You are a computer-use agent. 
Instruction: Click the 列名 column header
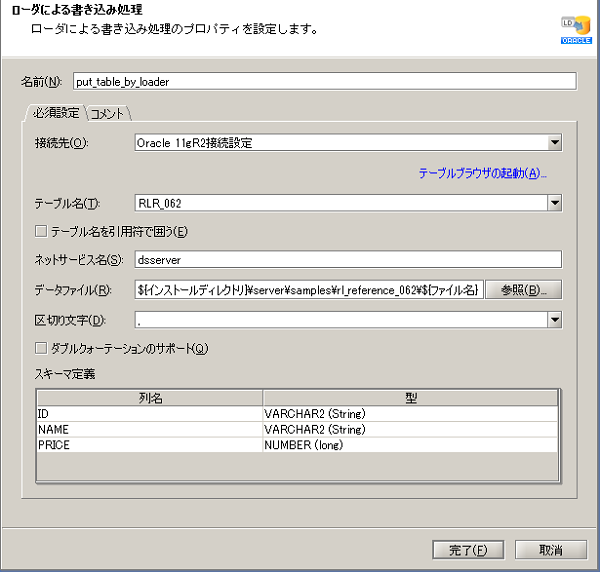click(149, 397)
